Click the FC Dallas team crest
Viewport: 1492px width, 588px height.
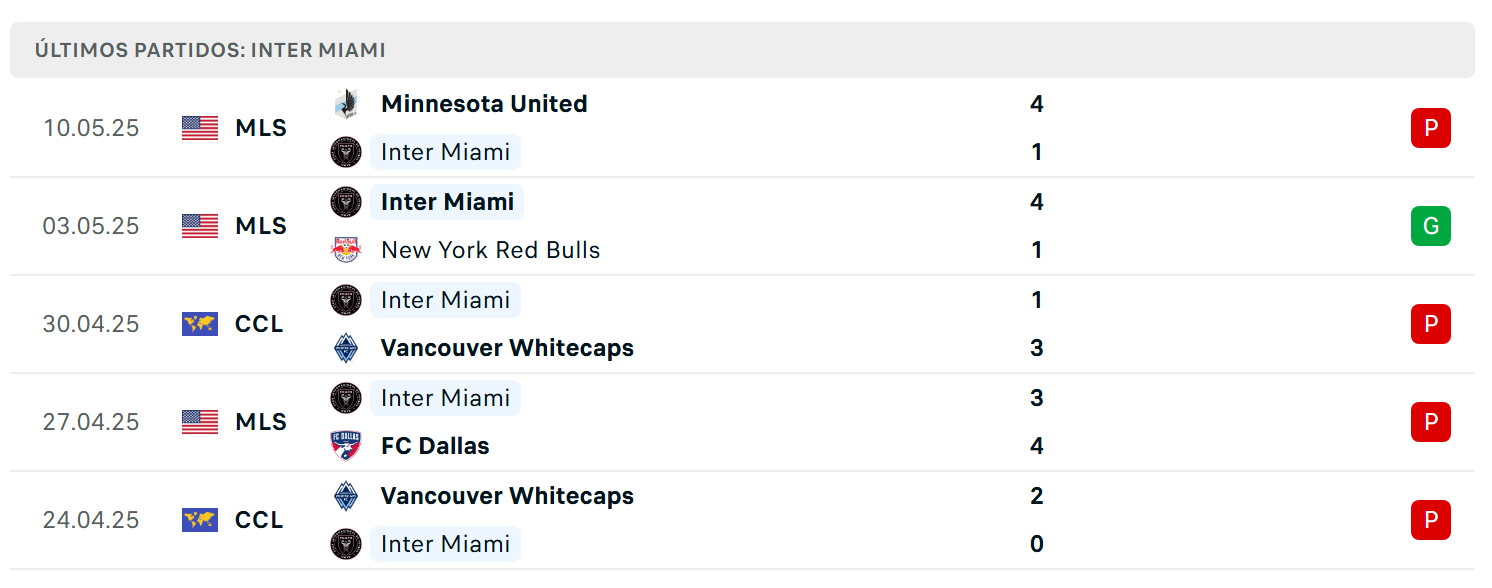345,446
